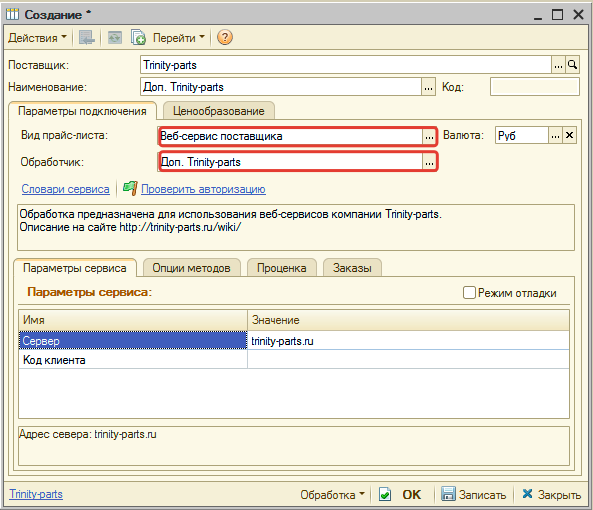Enable the Режим отладки checkbox

pos(469,293)
